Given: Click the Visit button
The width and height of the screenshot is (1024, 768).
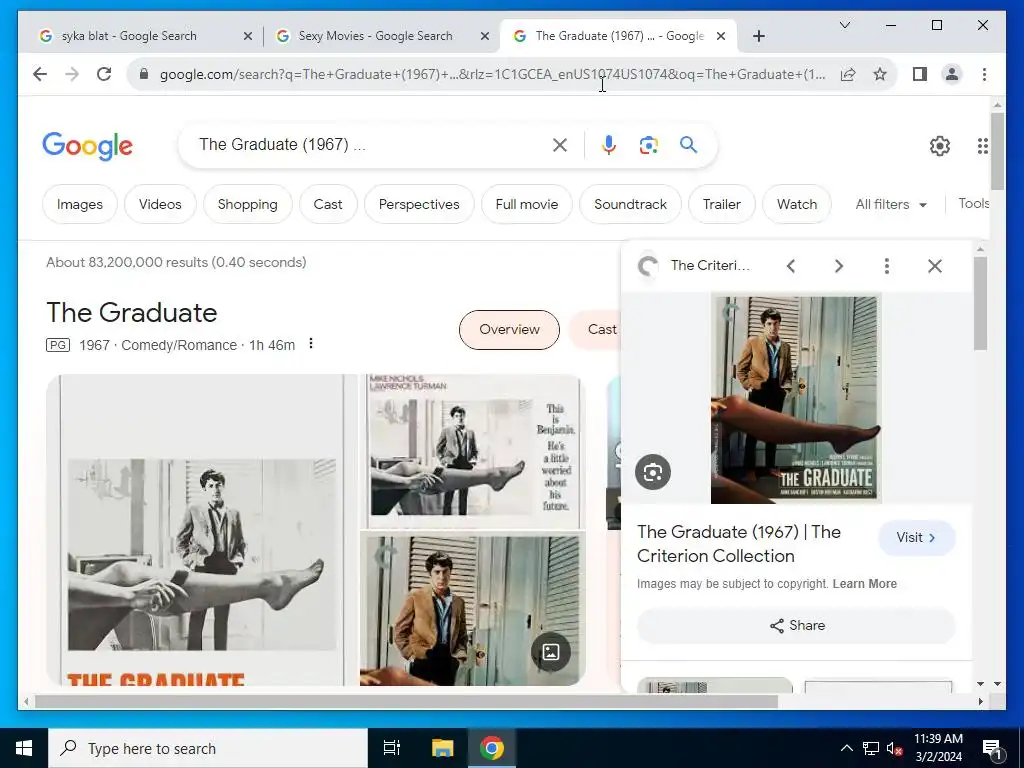Looking at the screenshot, I should coord(916,537).
